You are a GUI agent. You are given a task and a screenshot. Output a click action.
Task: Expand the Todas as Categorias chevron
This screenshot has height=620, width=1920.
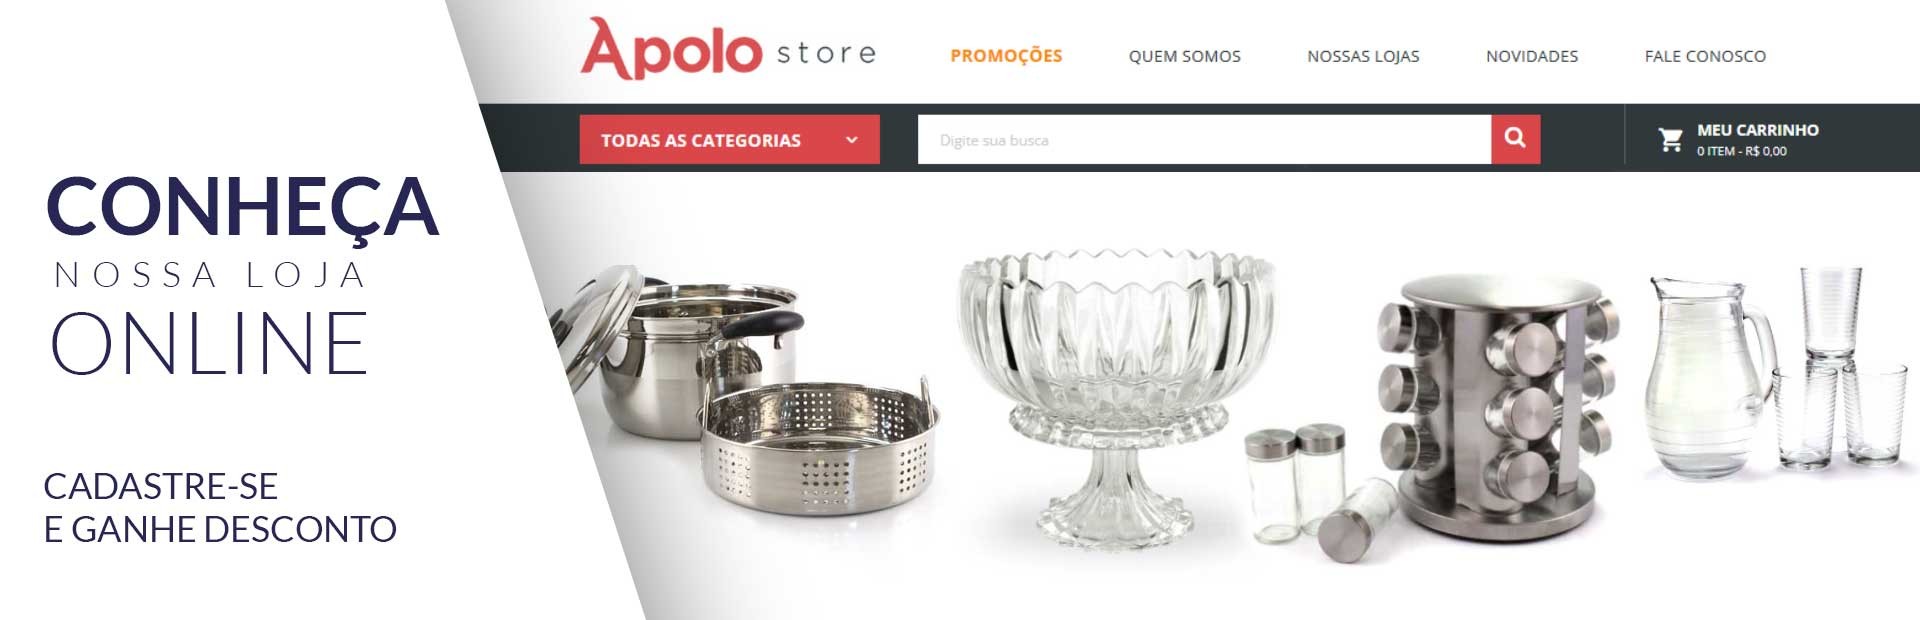point(851,140)
